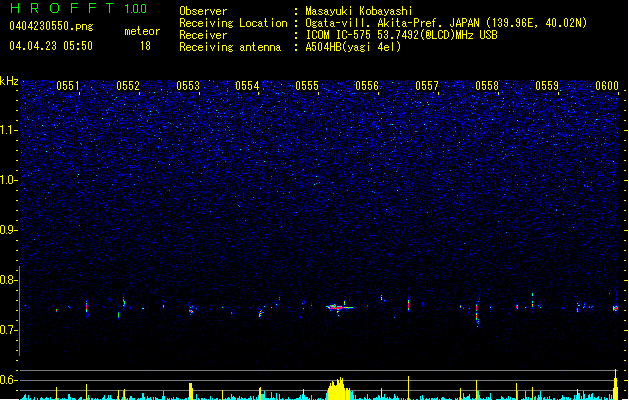Click the 0.7 kHz frequency label
Image resolution: width=629 pixels, height=400 pixels.
[8, 330]
